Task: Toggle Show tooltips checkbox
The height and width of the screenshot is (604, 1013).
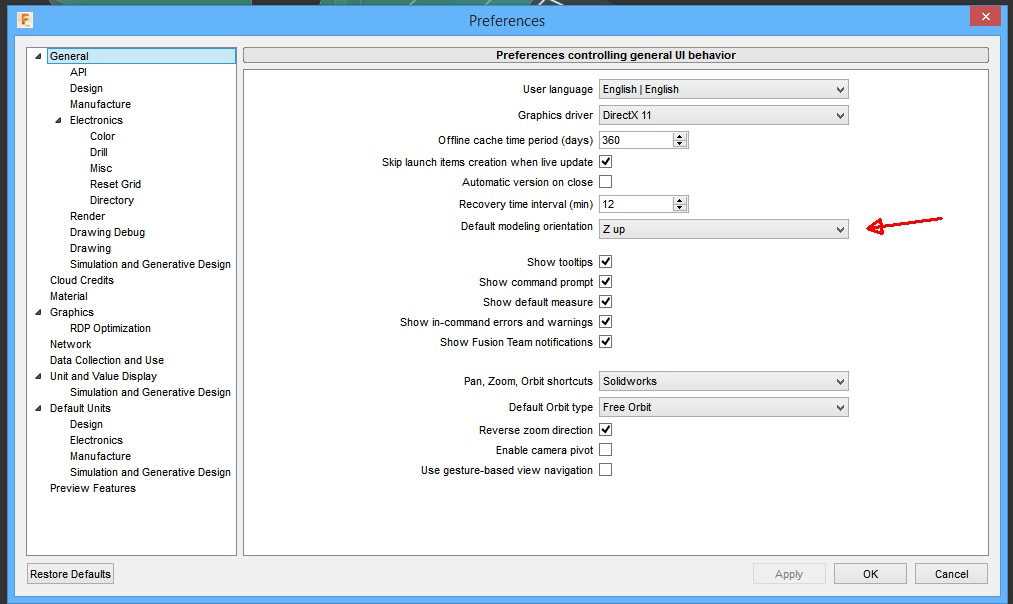Action: pyautogui.click(x=605, y=262)
